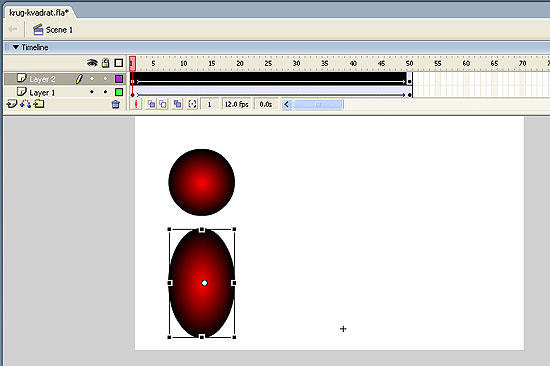This screenshot has height=366, width=550.
Task: Toggle lock all layers padlock icon
Action: (x=106, y=63)
